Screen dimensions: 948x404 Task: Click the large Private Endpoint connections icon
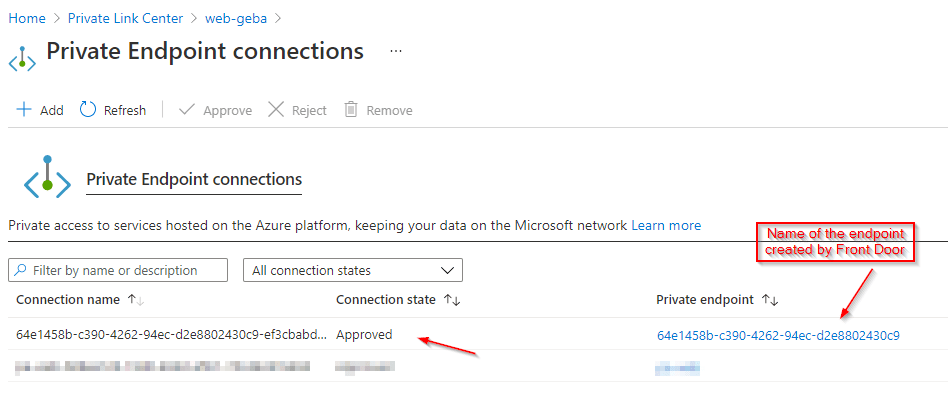tap(47, 179)
